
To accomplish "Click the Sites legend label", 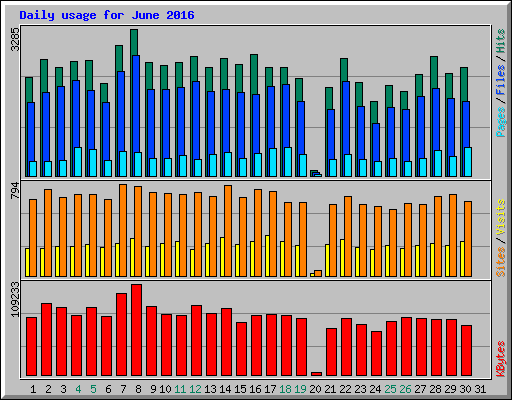I will coord(501,262).
